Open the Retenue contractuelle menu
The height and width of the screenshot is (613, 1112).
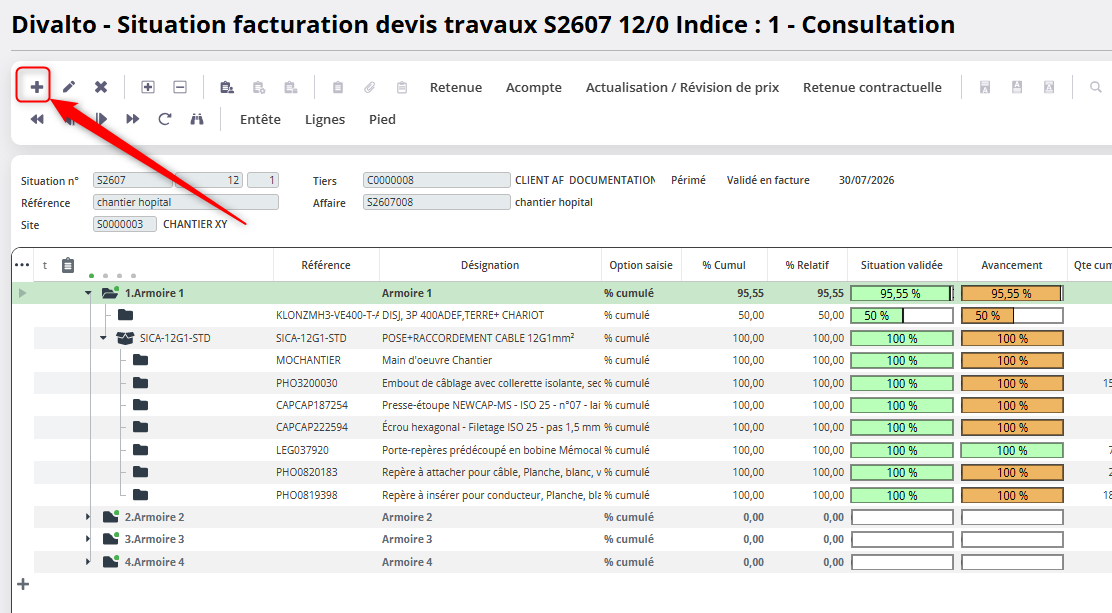[x=872, y=87]
